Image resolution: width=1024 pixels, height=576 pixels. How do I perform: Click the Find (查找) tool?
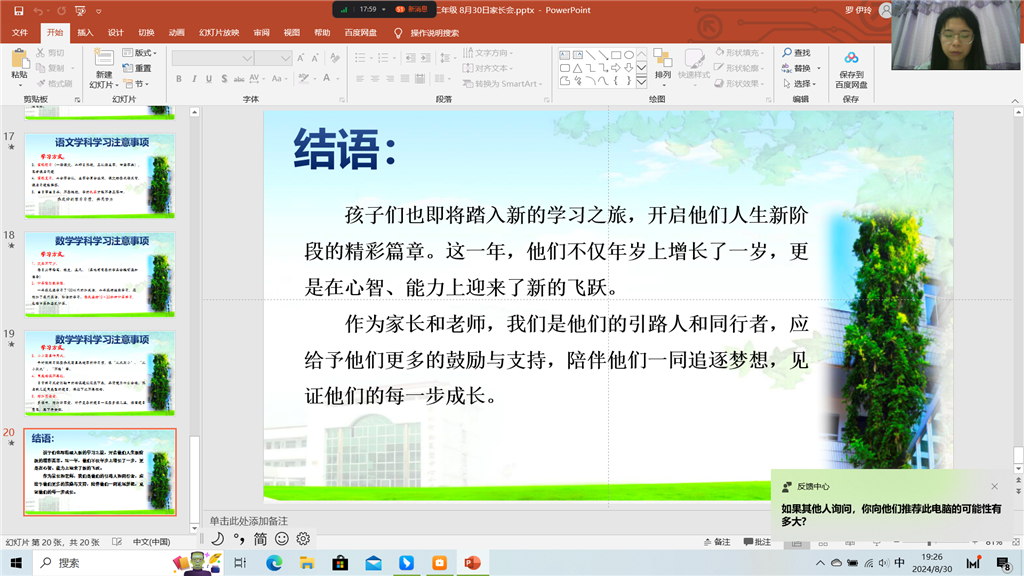coord(797,53)
